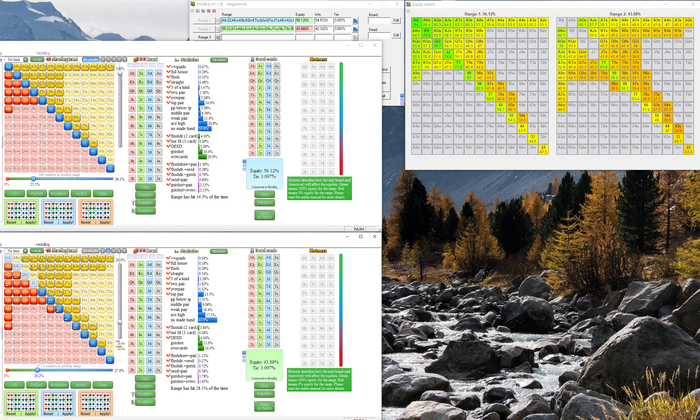Click the lock icon of Dead cards panel, upper window
The height and width of the screenshot is (420, 700).
coord(252,59)
